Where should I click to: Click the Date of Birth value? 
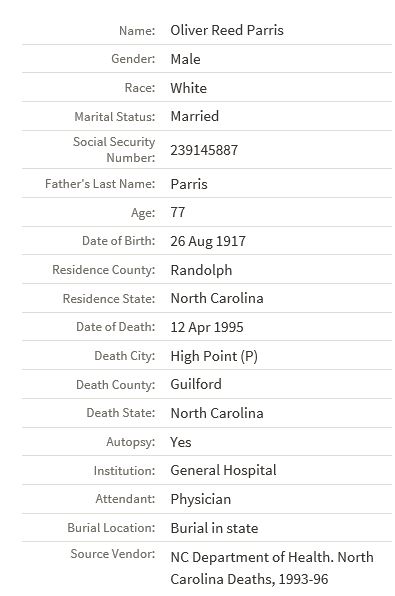click(x=208, y=241)
